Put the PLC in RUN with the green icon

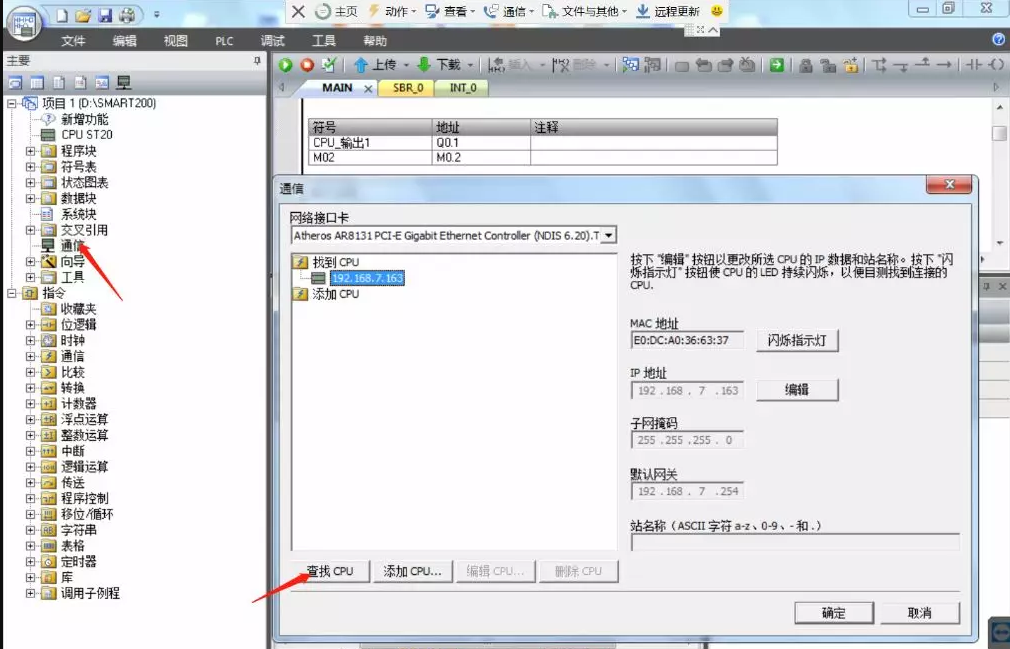(285, 65)
